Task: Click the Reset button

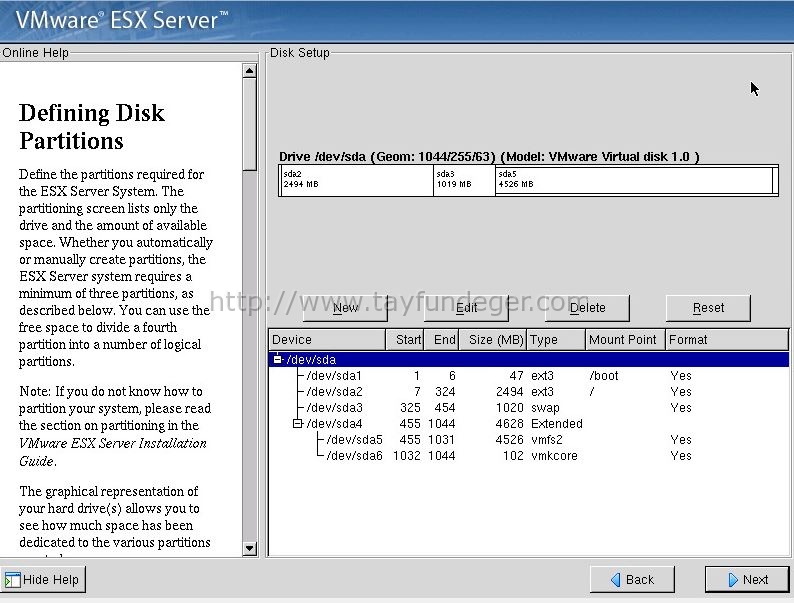Action: [708, 308]
